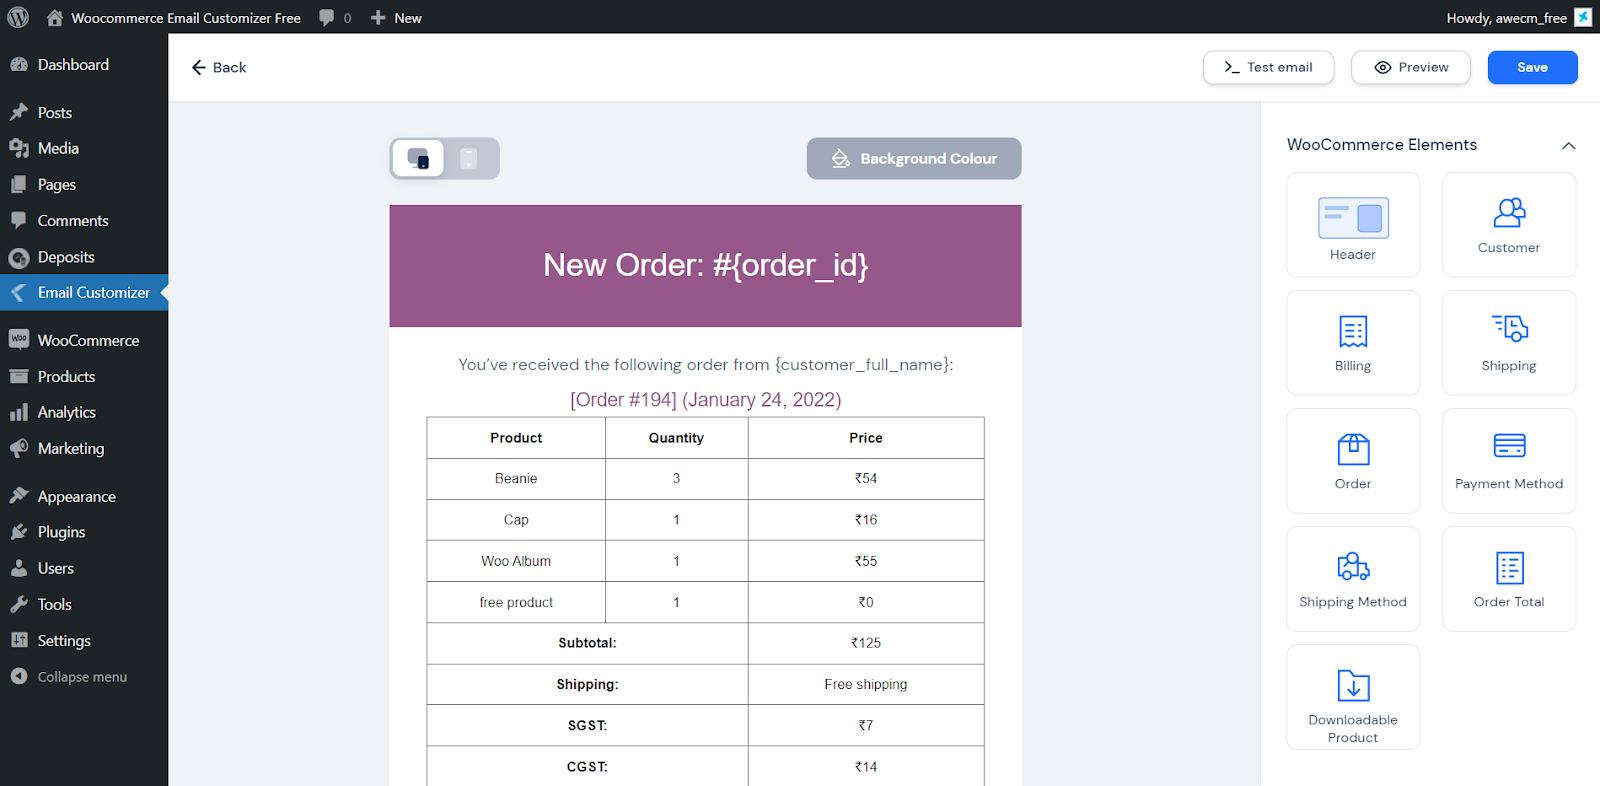Go Back from the email editor
Image resolution: width=1600 pixels, height=786 pixels.
[x=219, y=67]
